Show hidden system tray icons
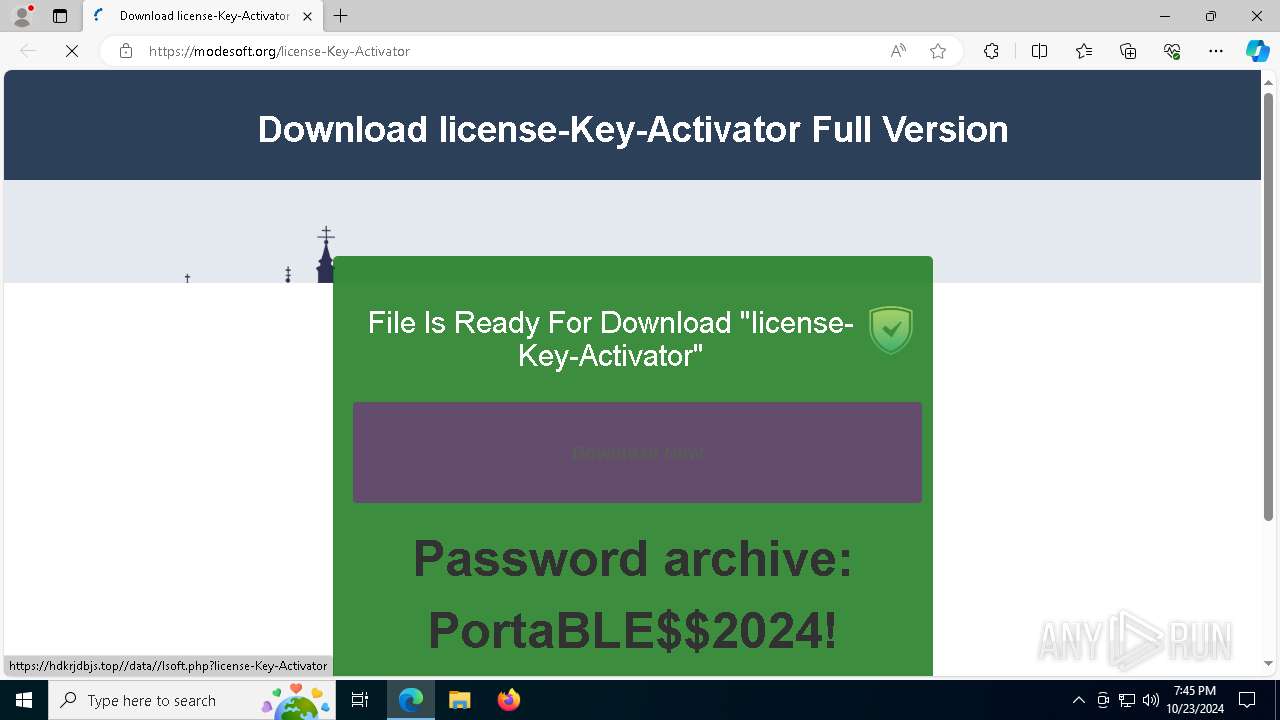 (x=1078, y=700)
